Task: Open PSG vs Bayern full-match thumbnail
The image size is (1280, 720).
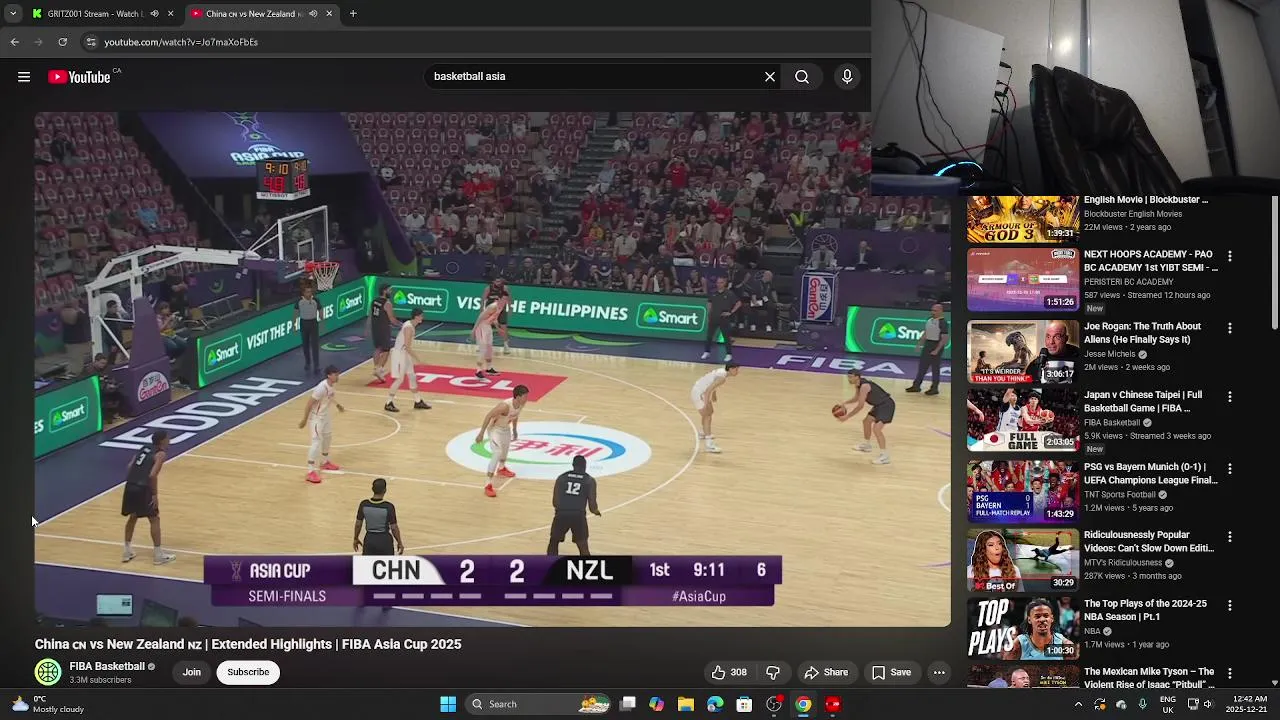Action: click(x=1022, y=491)
